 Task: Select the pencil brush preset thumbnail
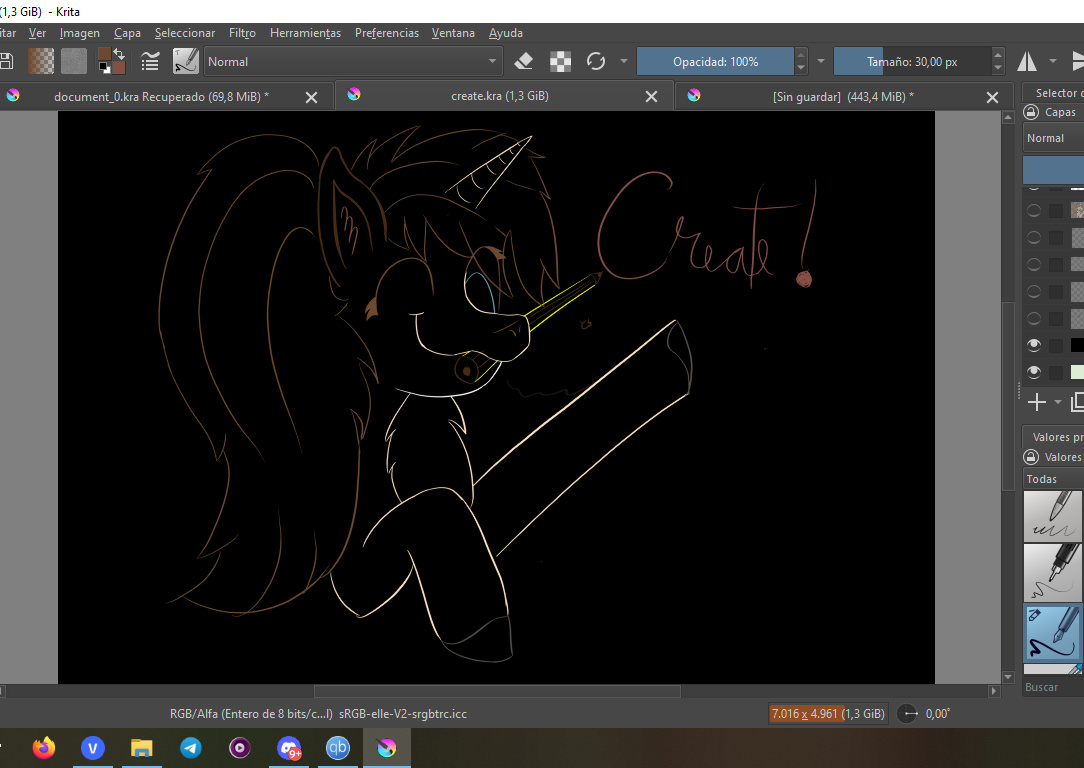(x=1052, y=516)
